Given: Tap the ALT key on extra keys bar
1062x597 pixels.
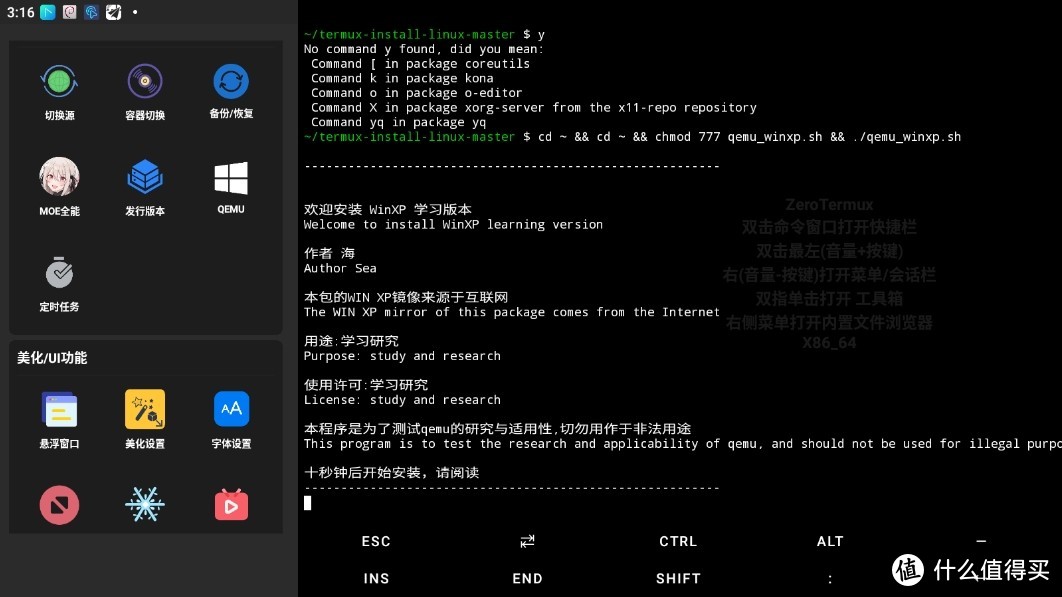Looking at the screenshot, I should [x=830, y=541].
